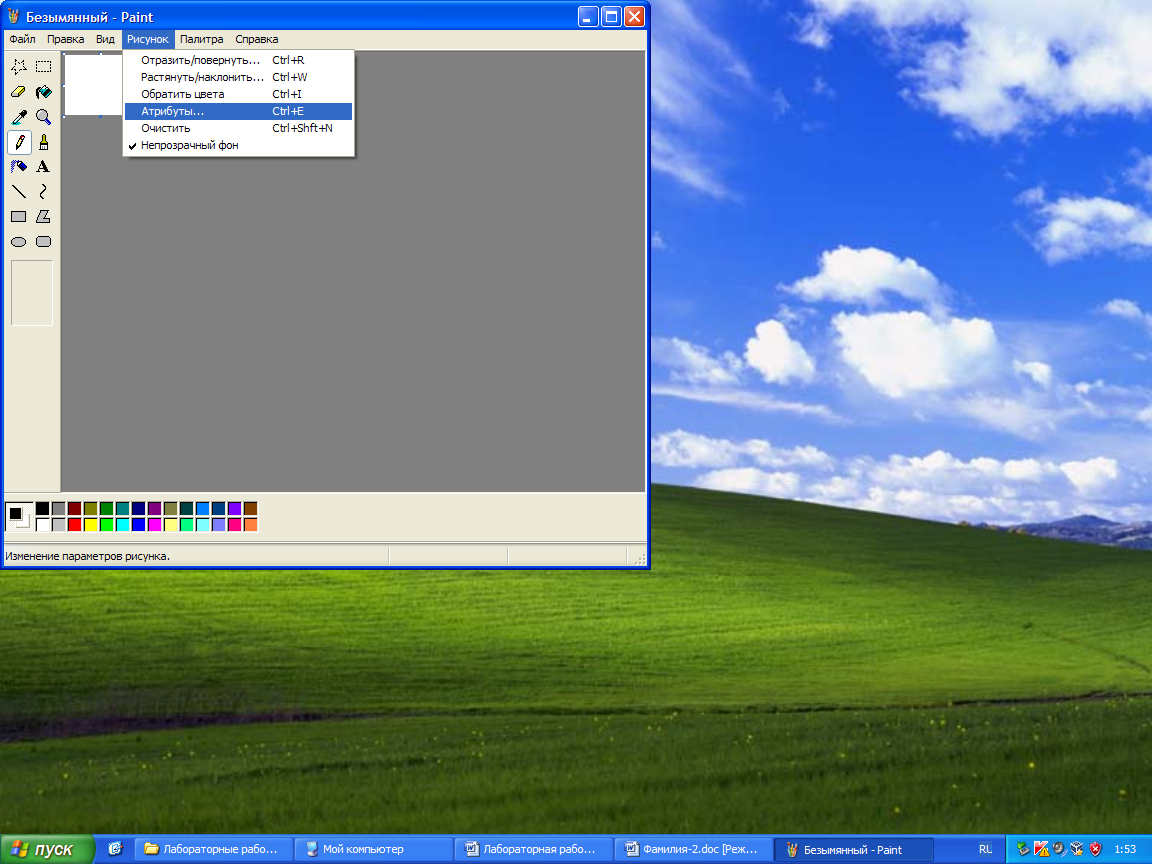Close the open Рисунок menu

148,39
